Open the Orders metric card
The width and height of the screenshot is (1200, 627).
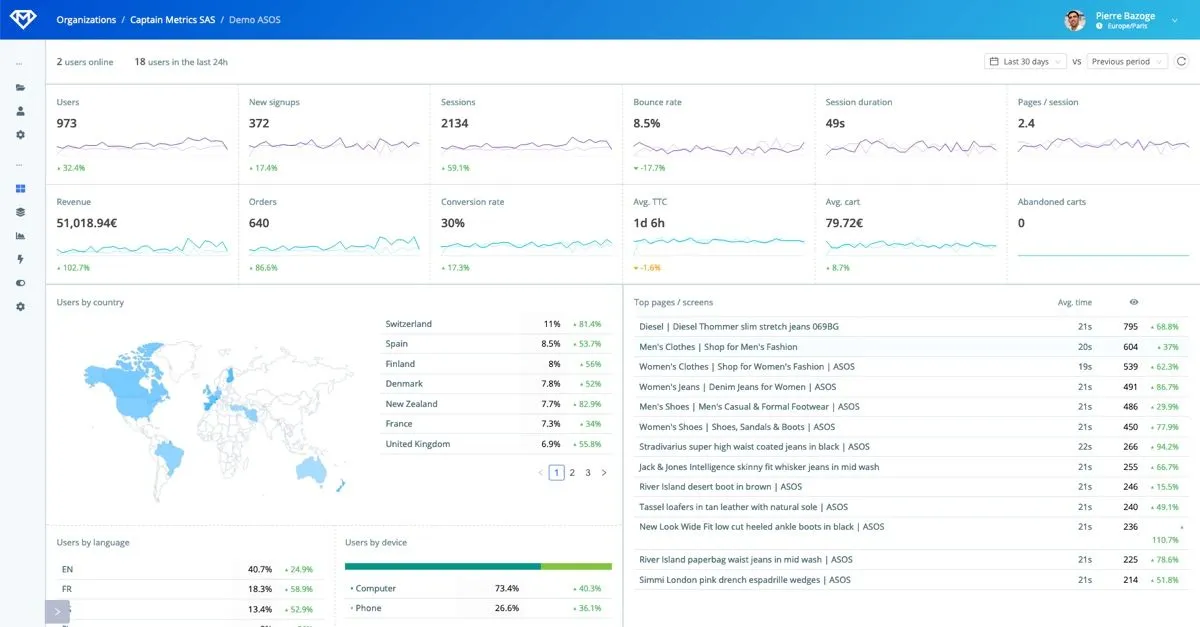333,234
